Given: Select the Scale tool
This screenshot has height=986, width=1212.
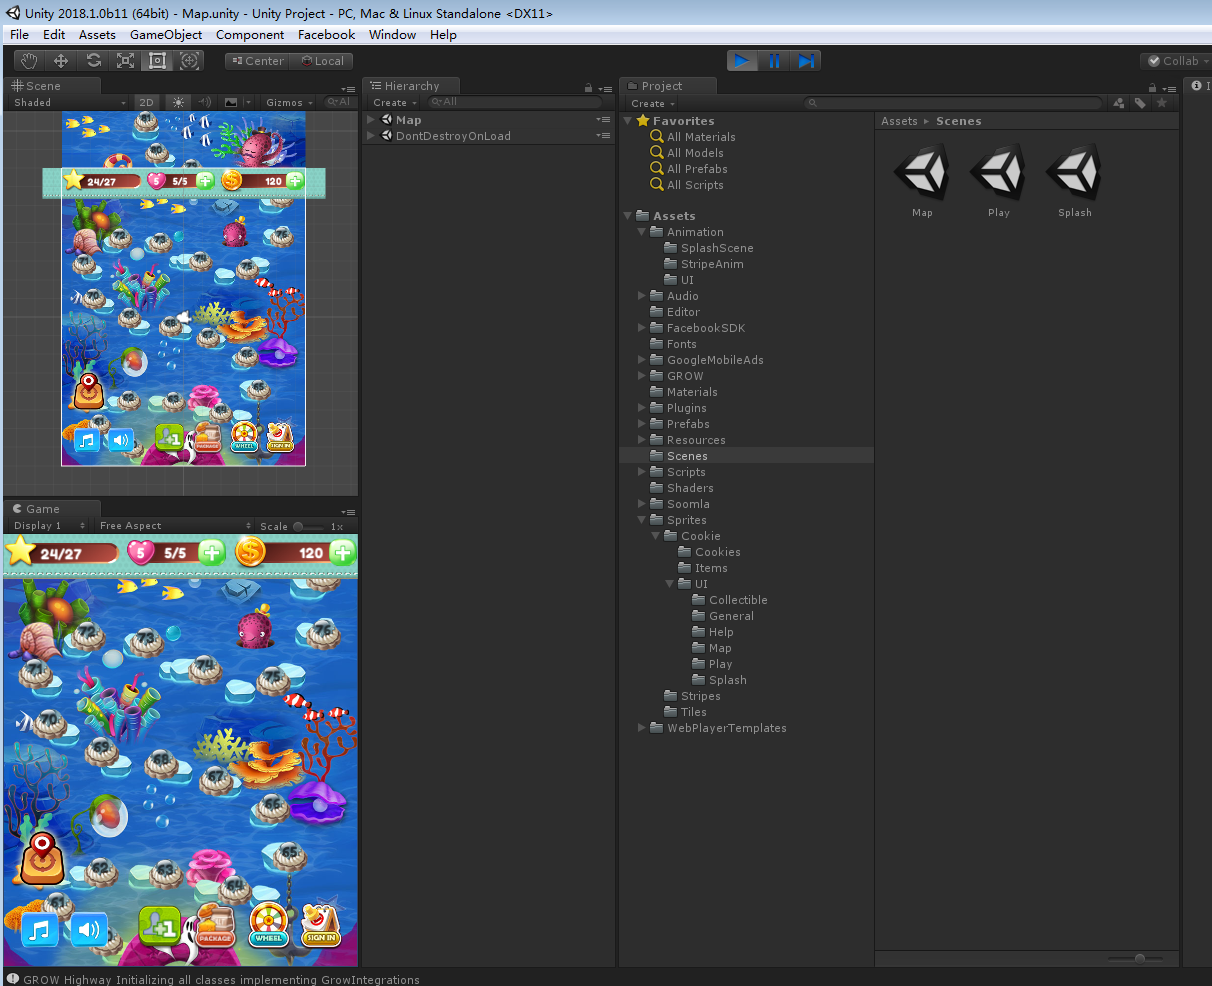Looking at the screenshot, I should (x=125, y=61).
